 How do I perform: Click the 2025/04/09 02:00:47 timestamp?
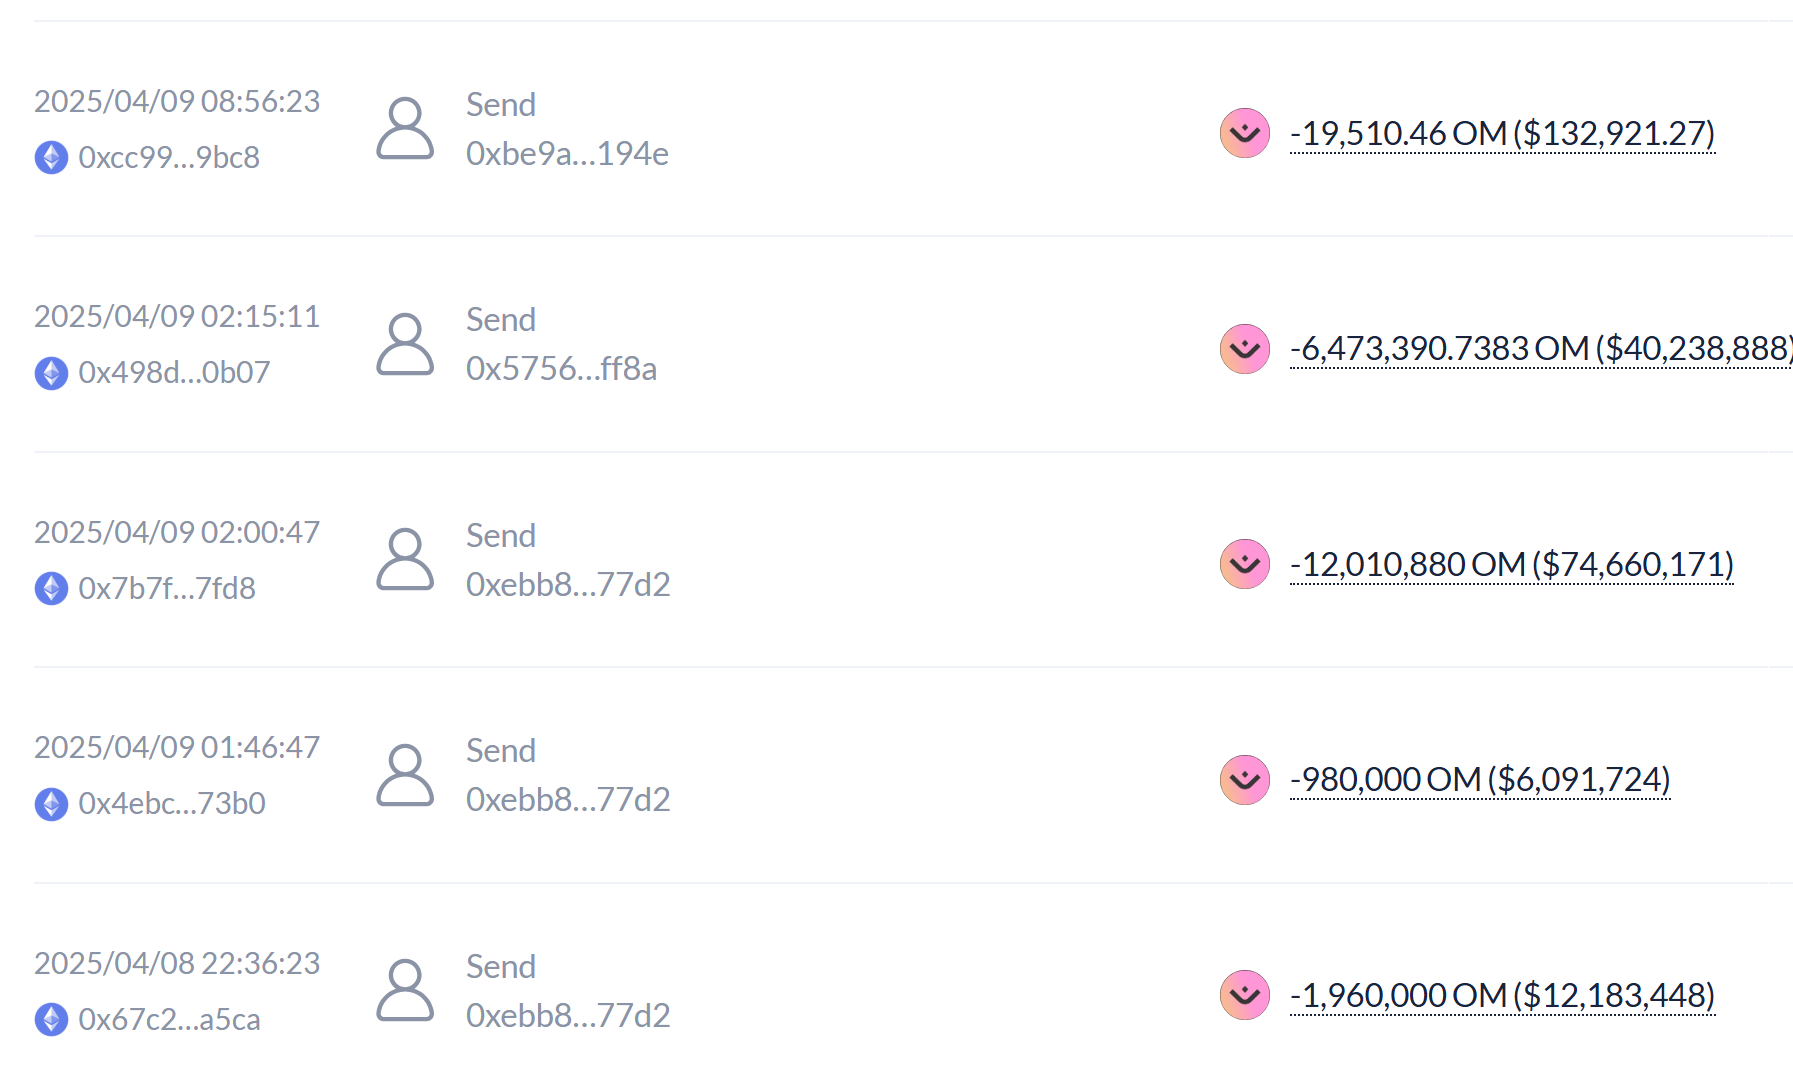tap(177, 532)
